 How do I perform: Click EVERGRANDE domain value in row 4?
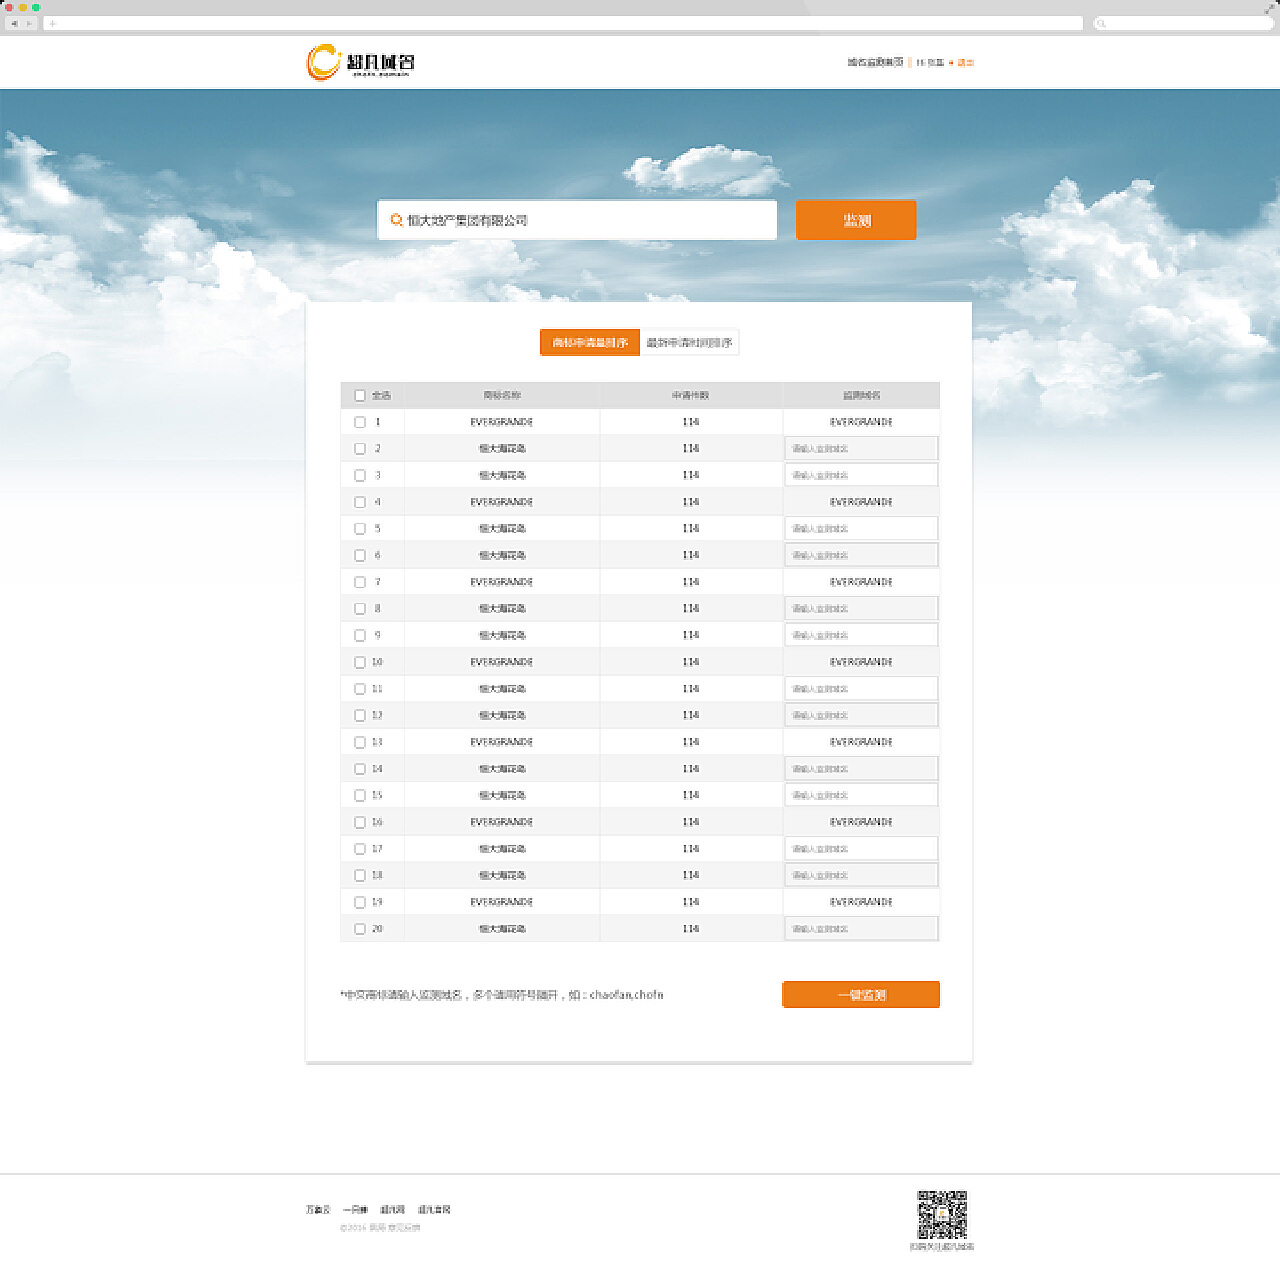tap(861, 502)
